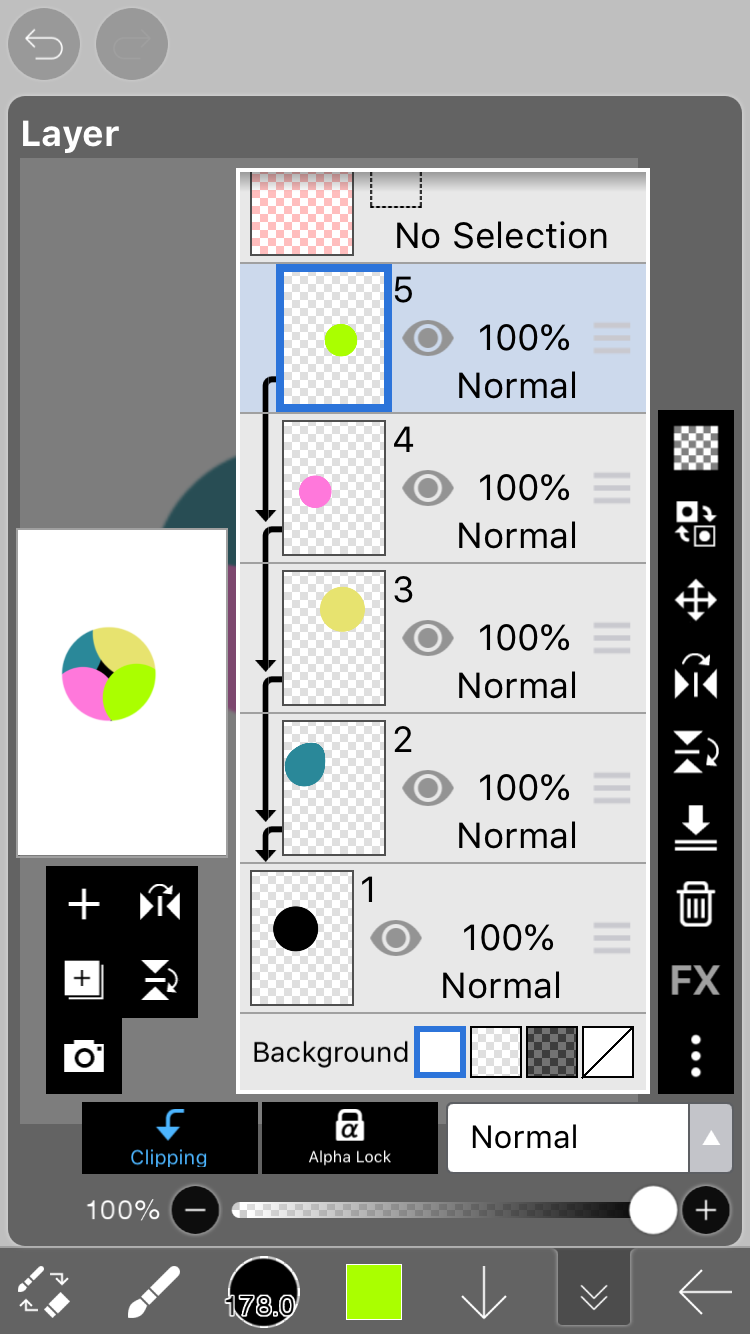The image size is (750, 1334).
Task: Merge layer down with download arrow icon
Action: click(x=696, y=827)
